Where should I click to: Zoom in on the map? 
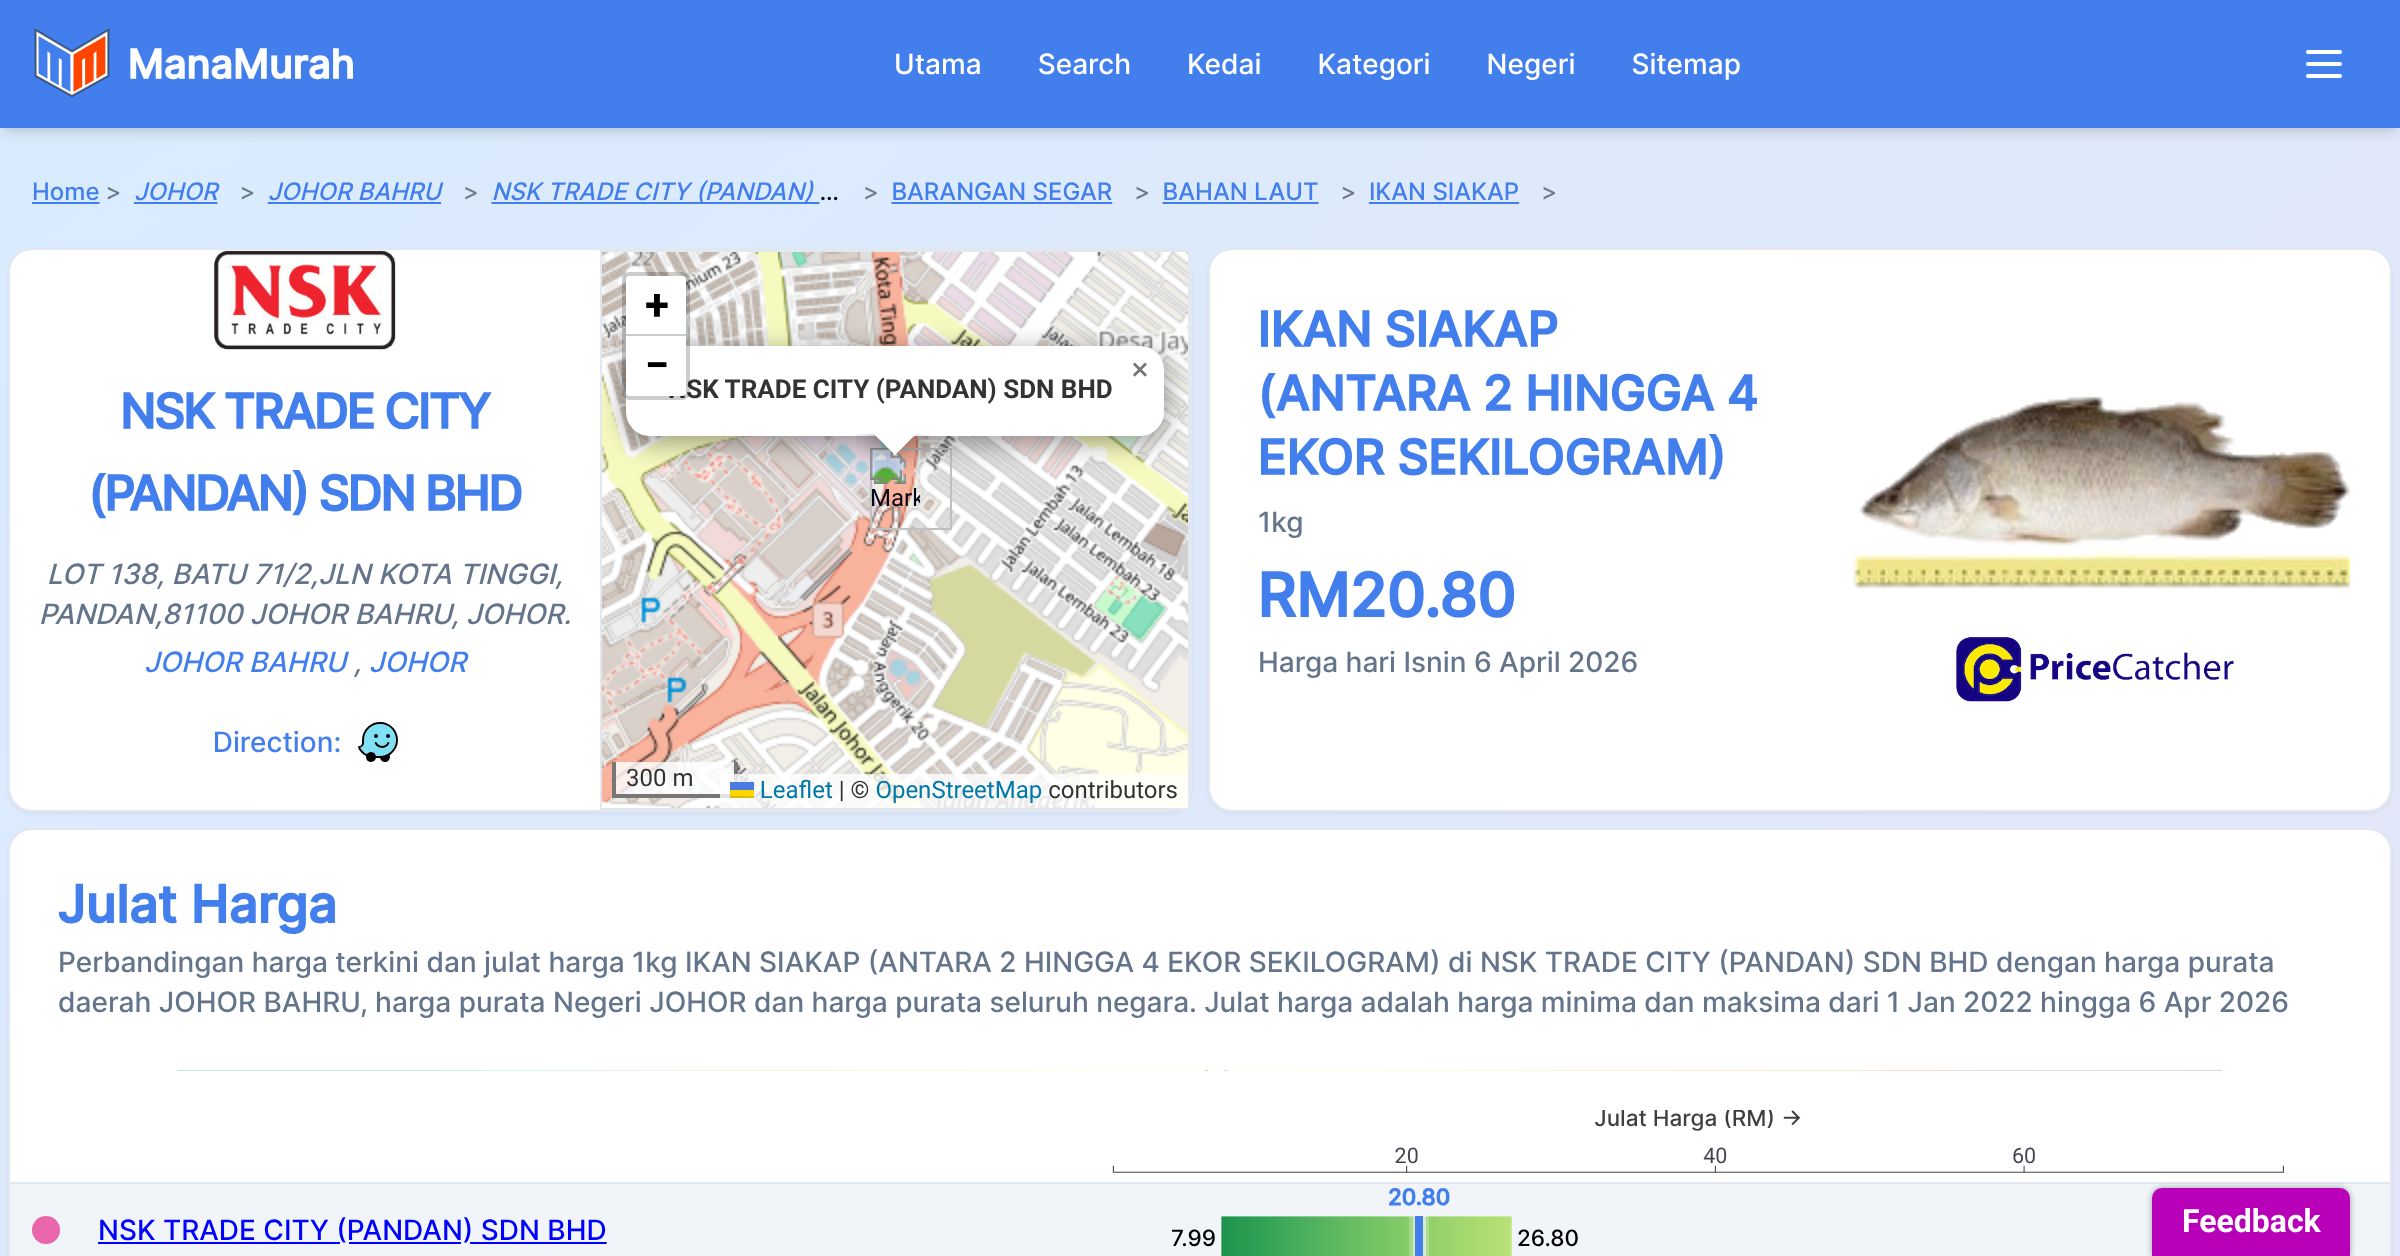[x=656, y=305]
